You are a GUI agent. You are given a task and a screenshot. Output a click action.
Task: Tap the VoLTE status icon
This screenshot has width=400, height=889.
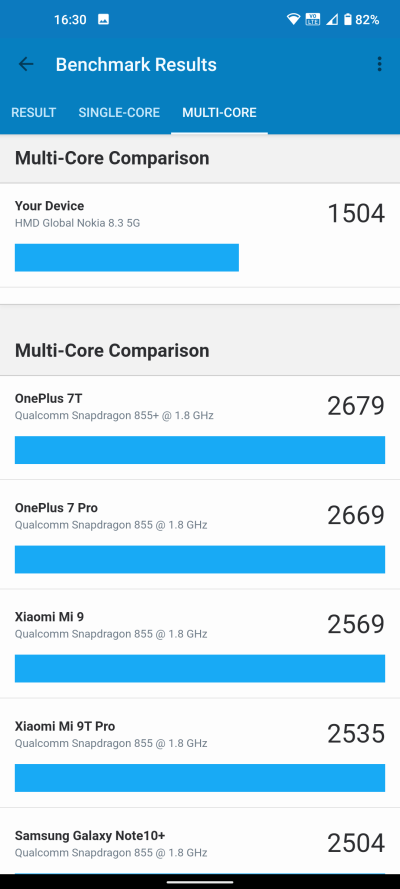(x=313, y=19)
